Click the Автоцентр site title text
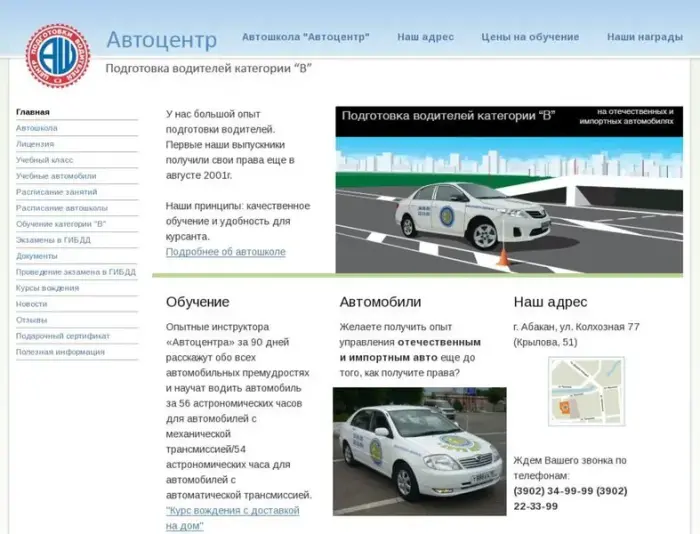Screen dimensions: 700x534 (x=161, y=40)
